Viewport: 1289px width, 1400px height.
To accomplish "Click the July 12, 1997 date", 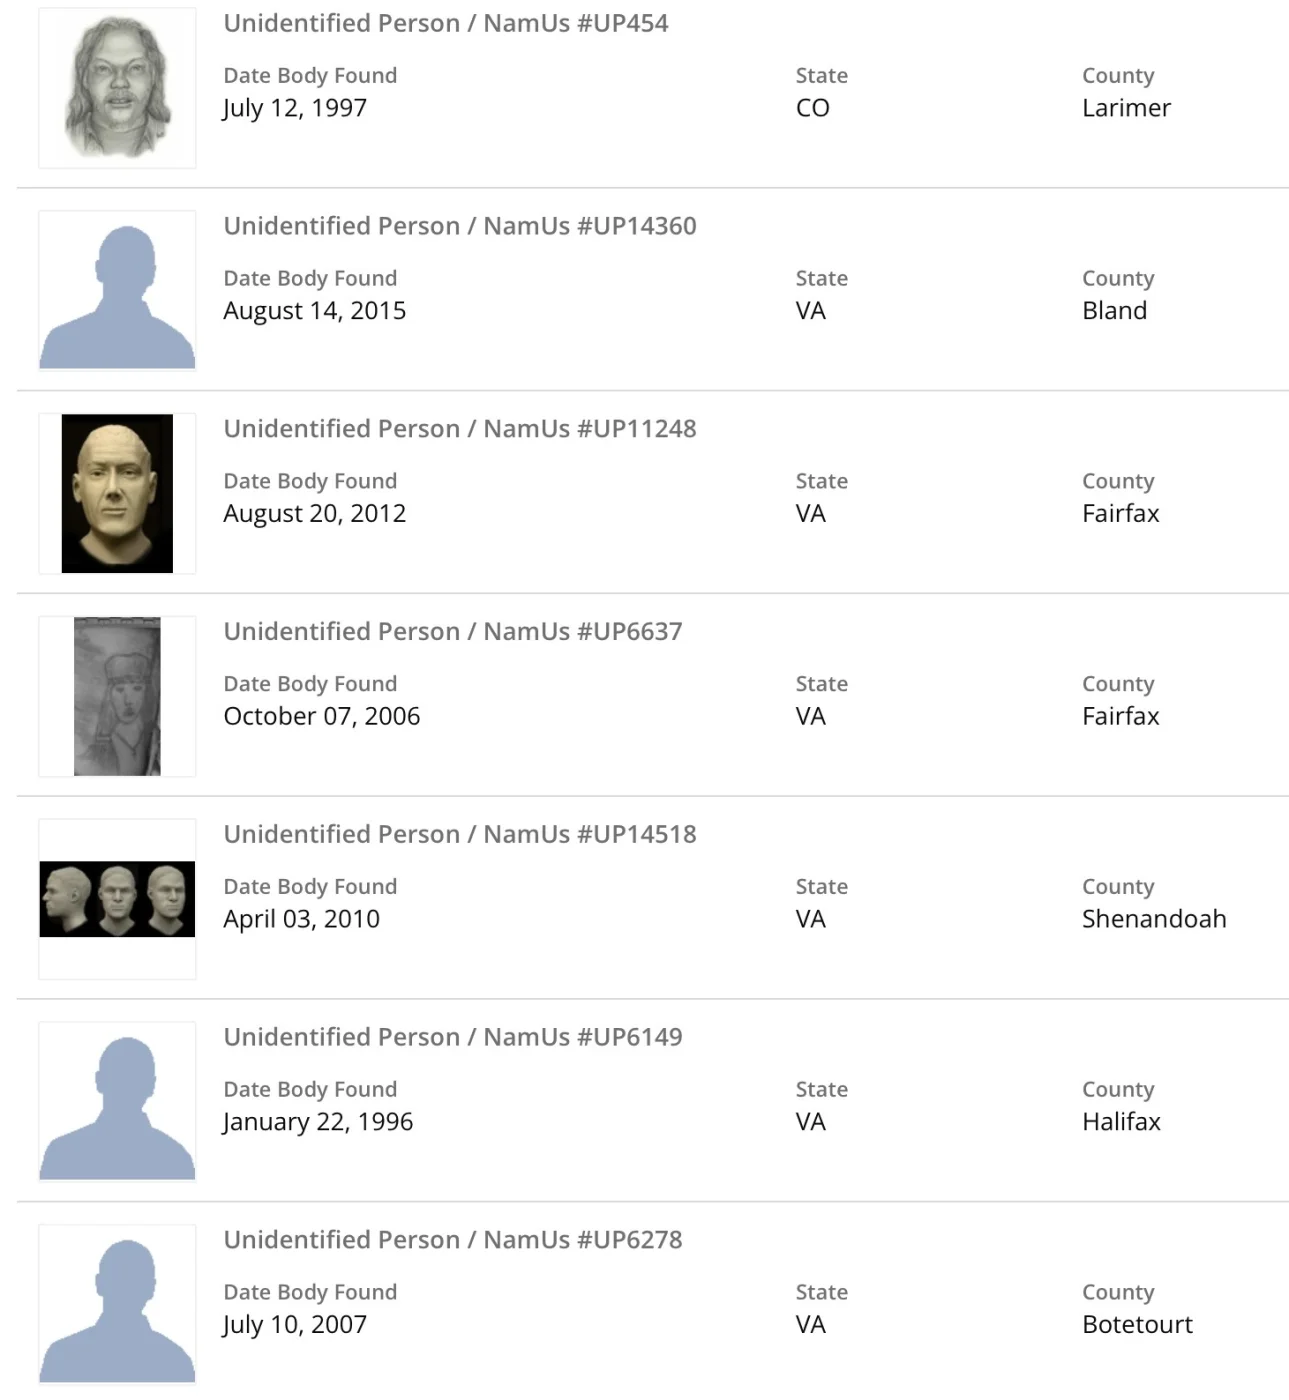I will [x=295, y=108].
